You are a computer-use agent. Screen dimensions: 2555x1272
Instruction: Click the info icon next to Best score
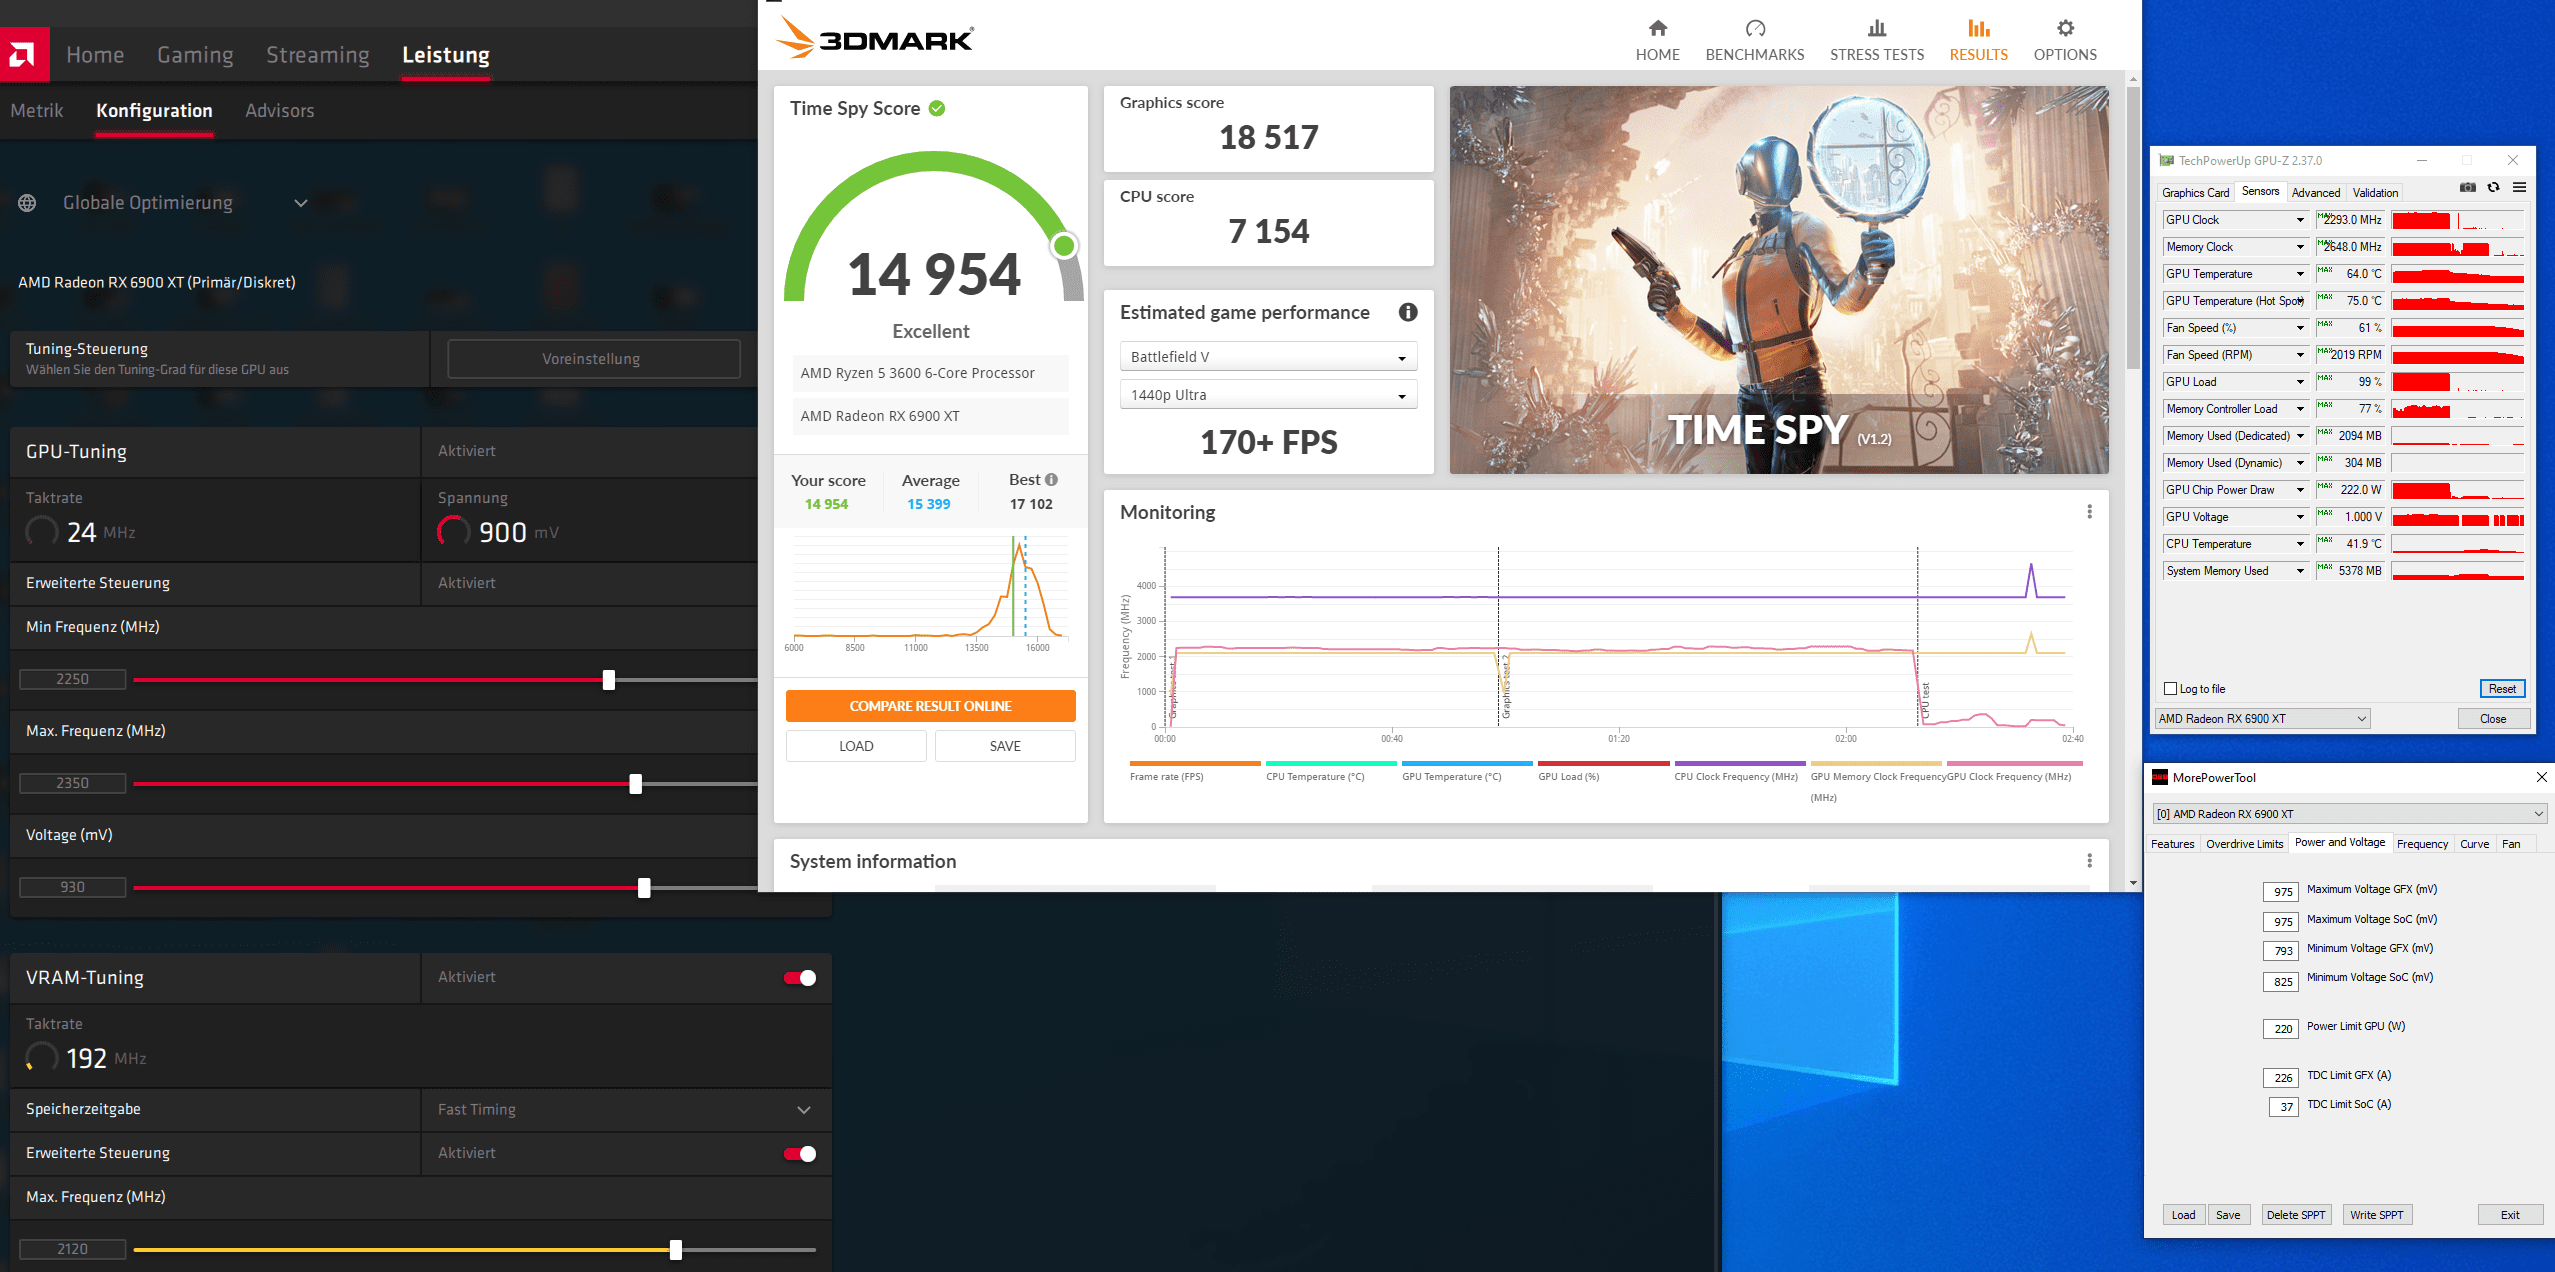pyautogui.click(x=1051, y=480)
